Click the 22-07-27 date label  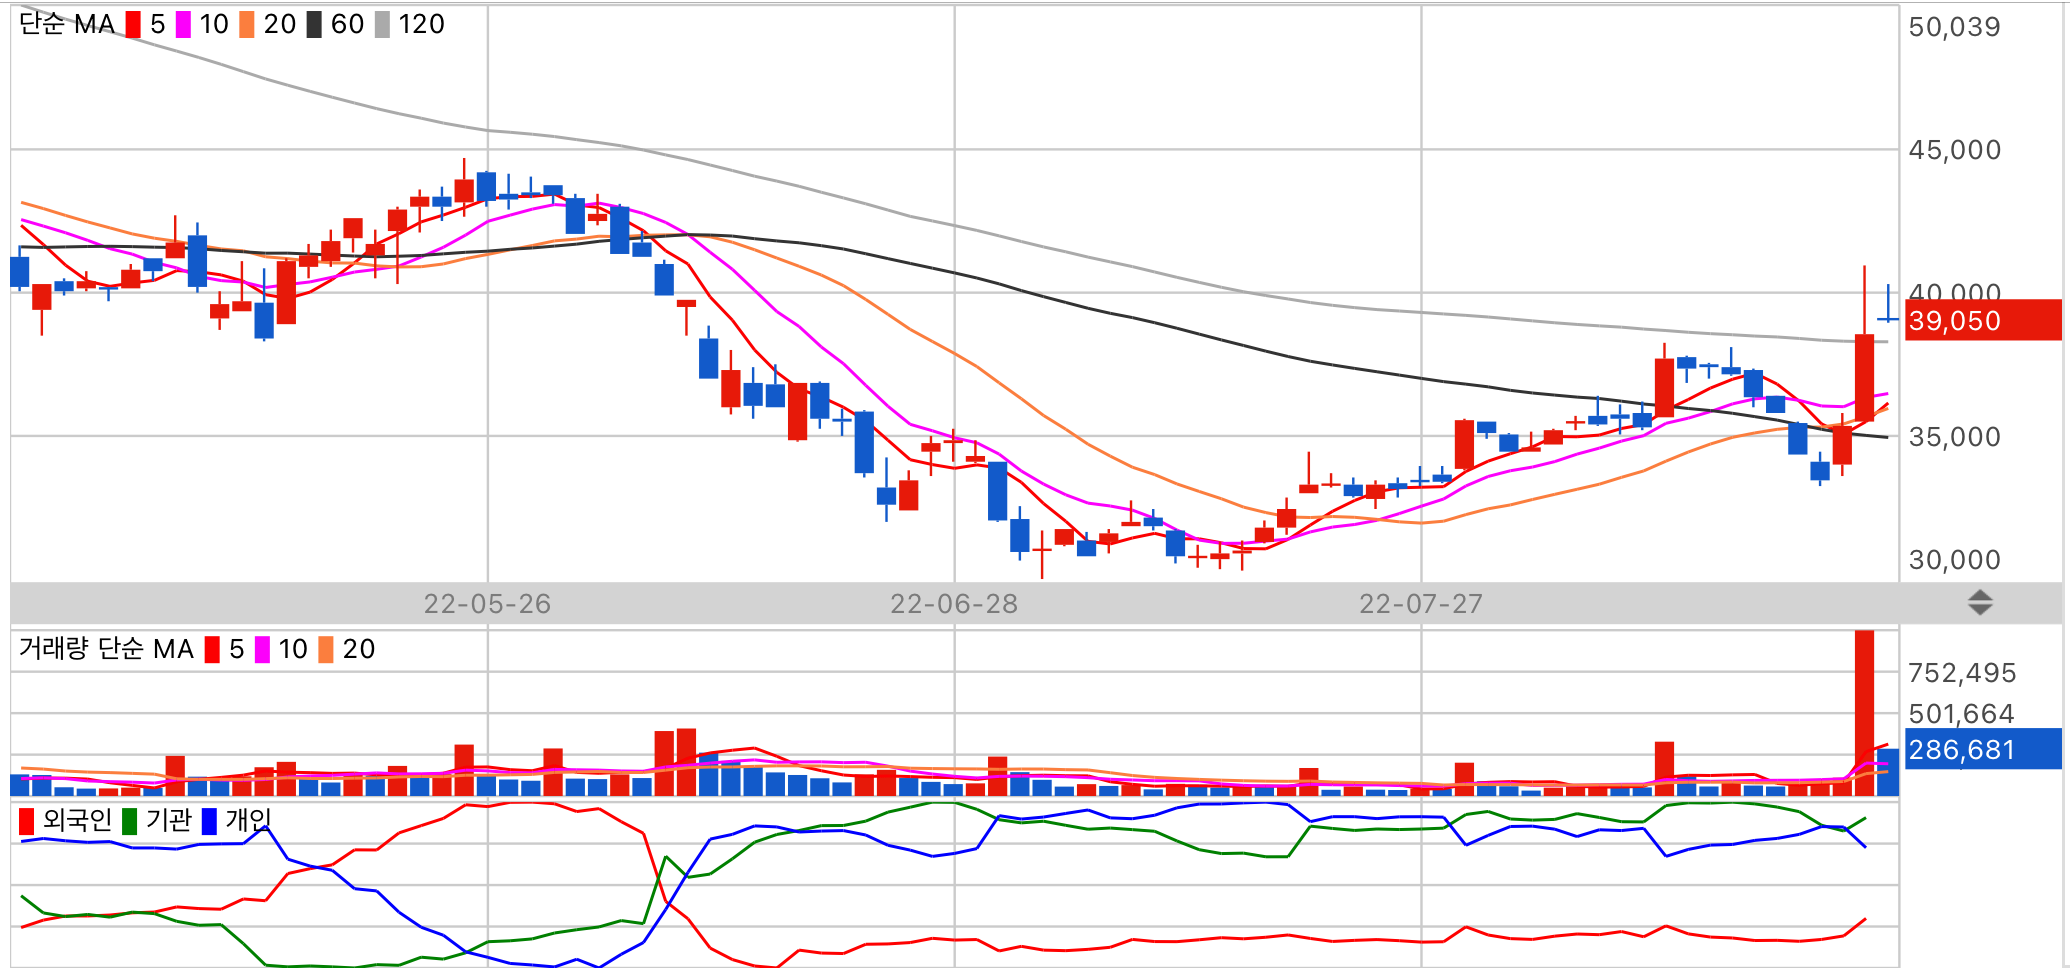pos(1421,604)
